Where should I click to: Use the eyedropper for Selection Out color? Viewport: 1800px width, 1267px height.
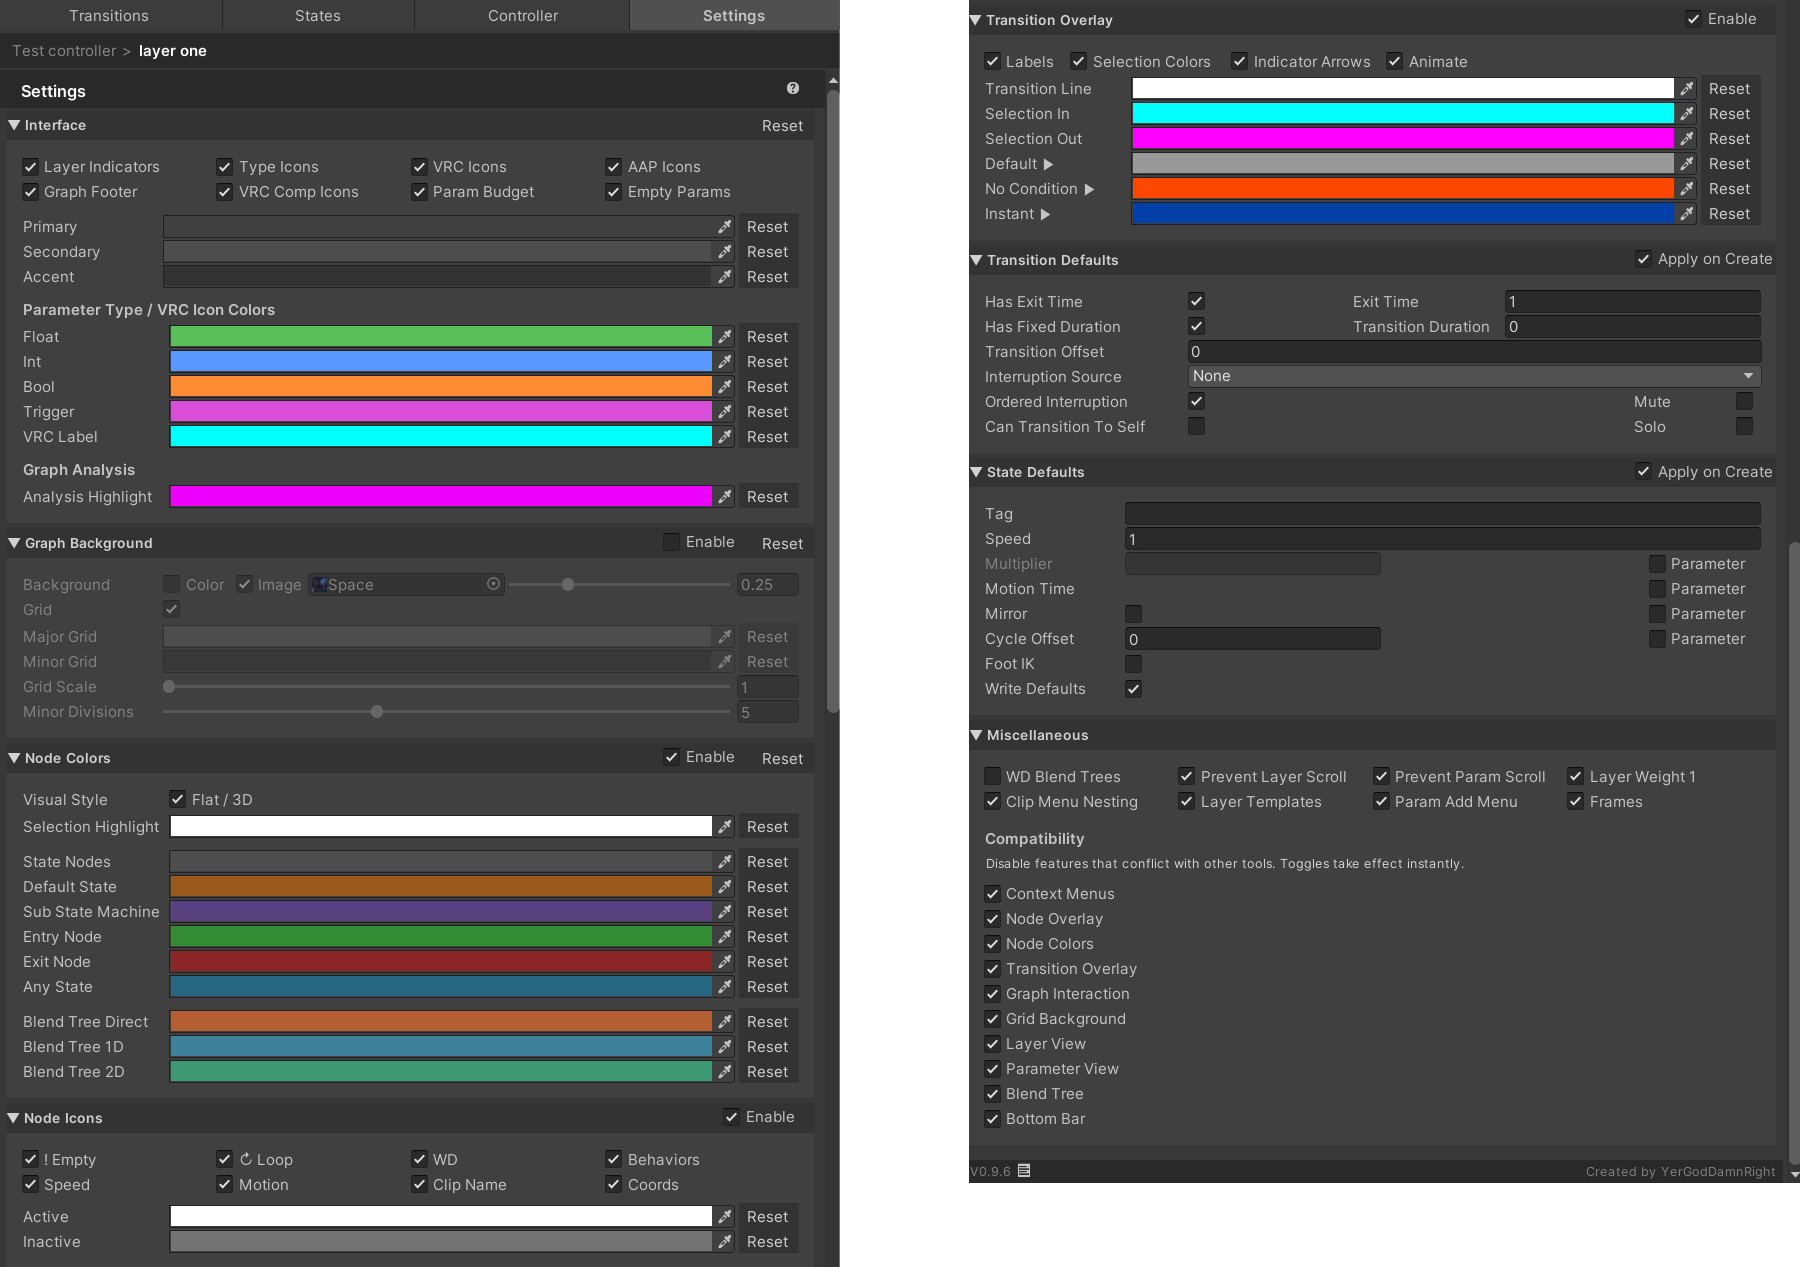pos(1687,139)
